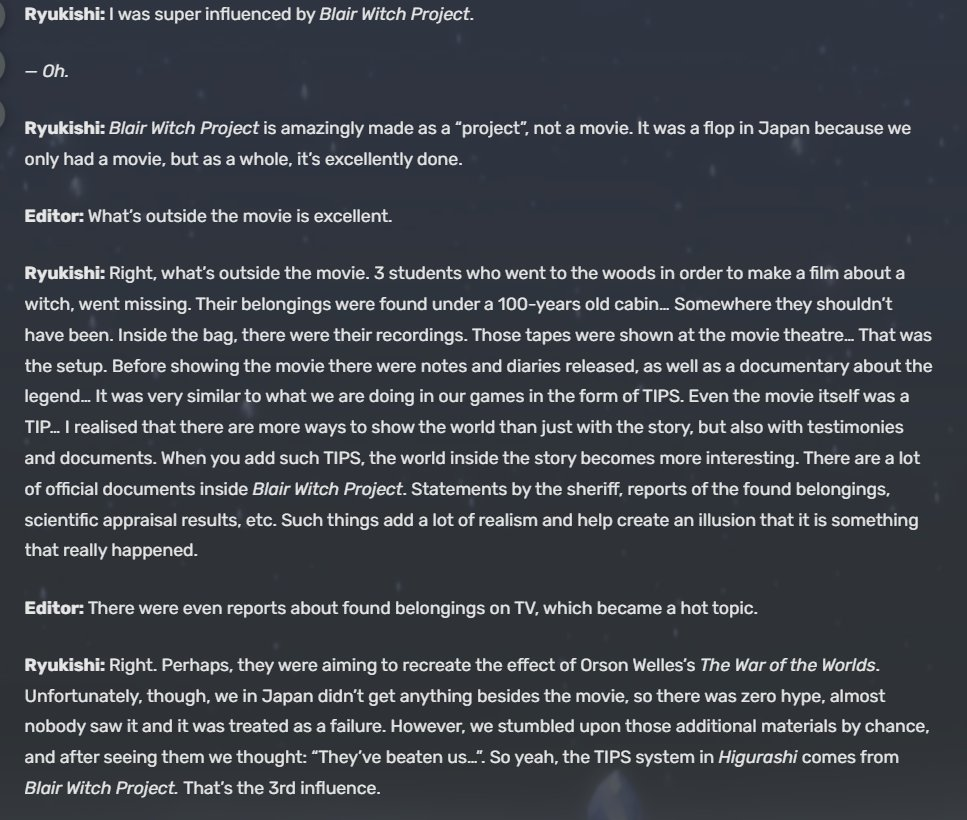Click the topmost round button on left edge
Image resolution: width=967 pixels, height=820 pixels.
point(2,15)
